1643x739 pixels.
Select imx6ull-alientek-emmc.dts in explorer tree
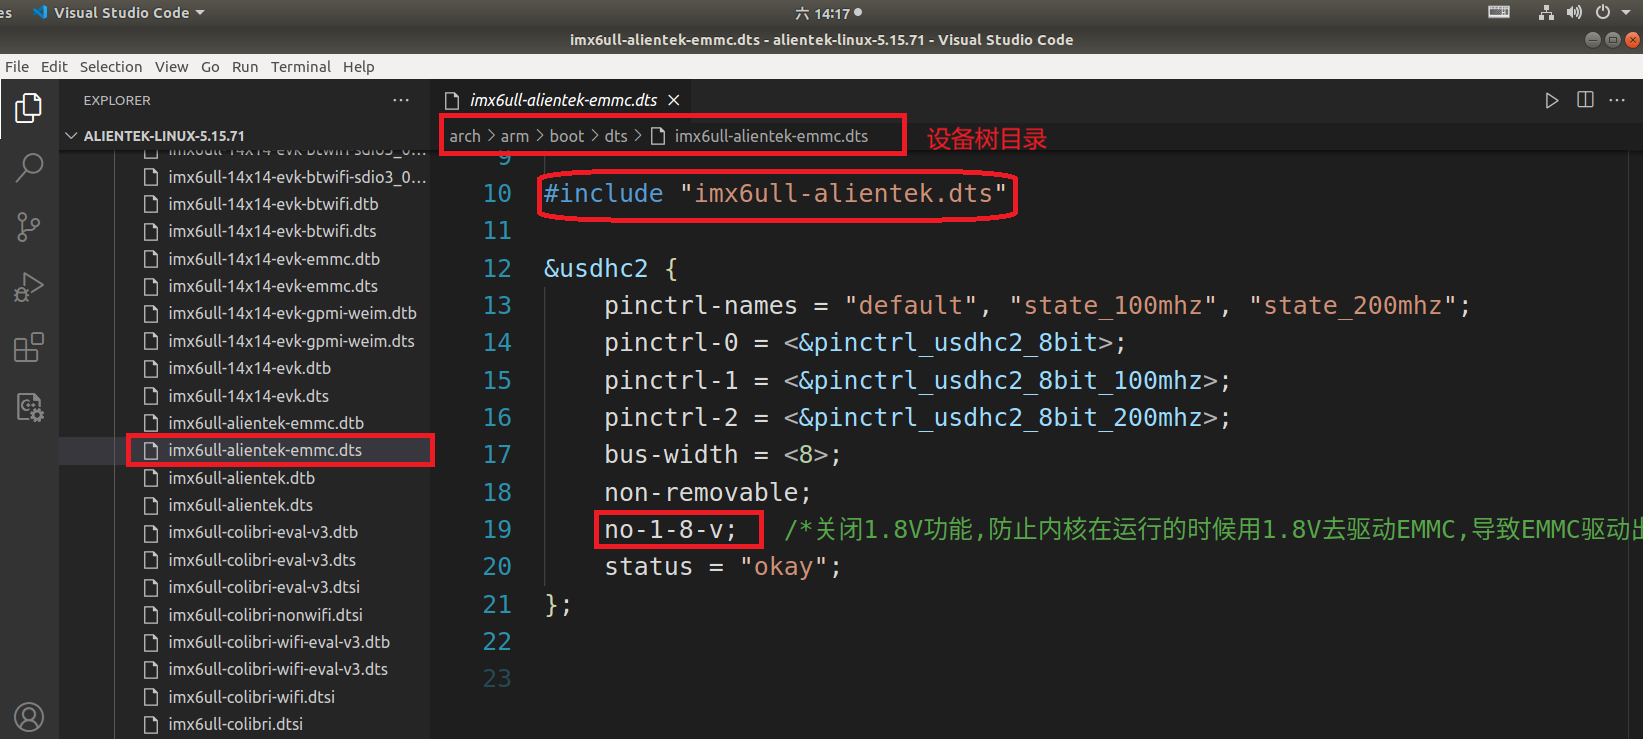coord(265,450)
